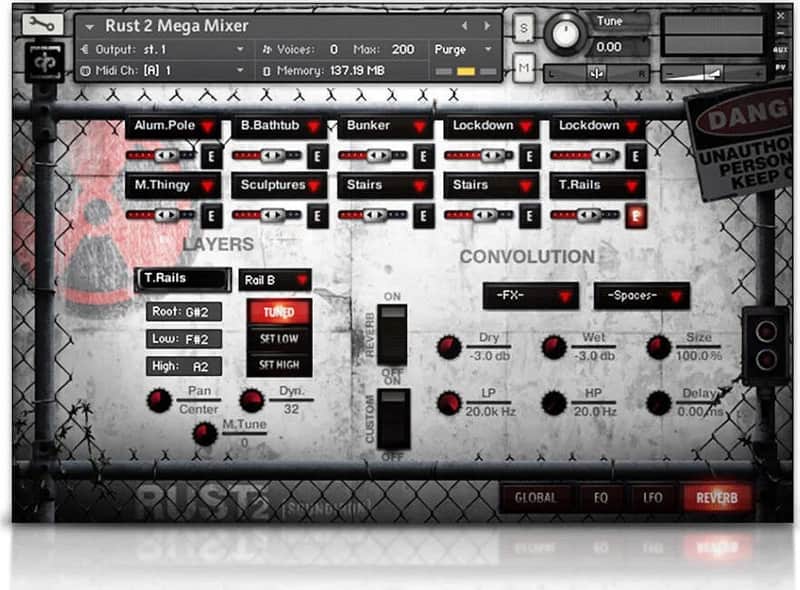Open the E editor for Alum.Pole

211,156
